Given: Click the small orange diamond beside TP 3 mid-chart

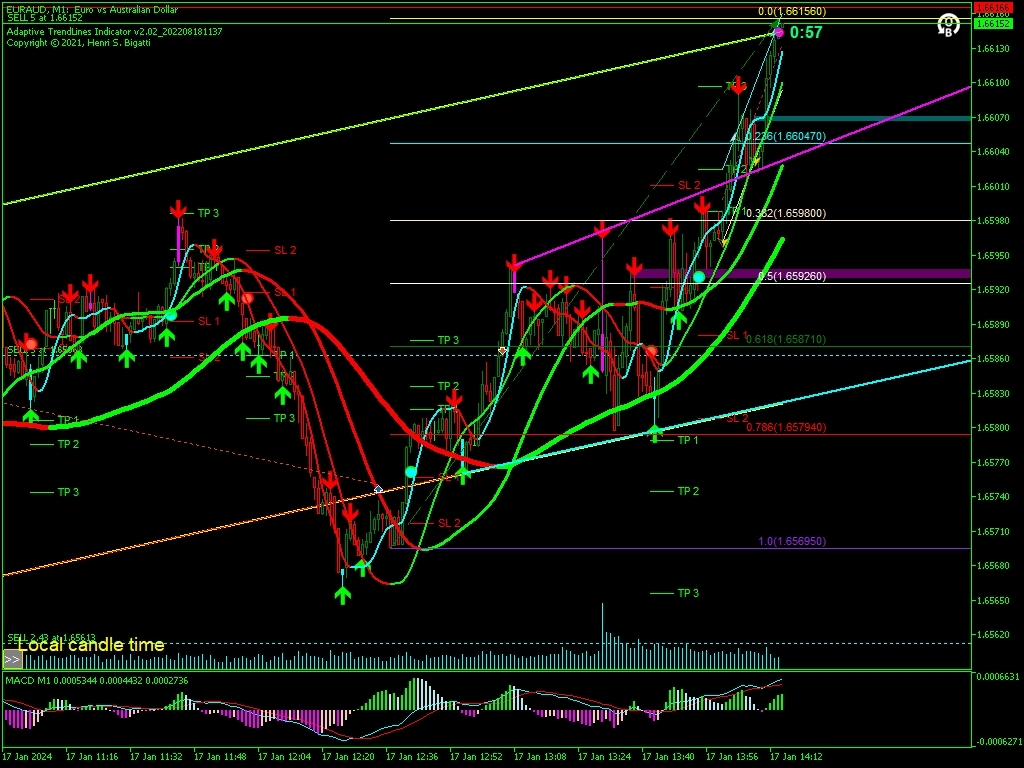Looking at the screenshot, I should [502, 351].
